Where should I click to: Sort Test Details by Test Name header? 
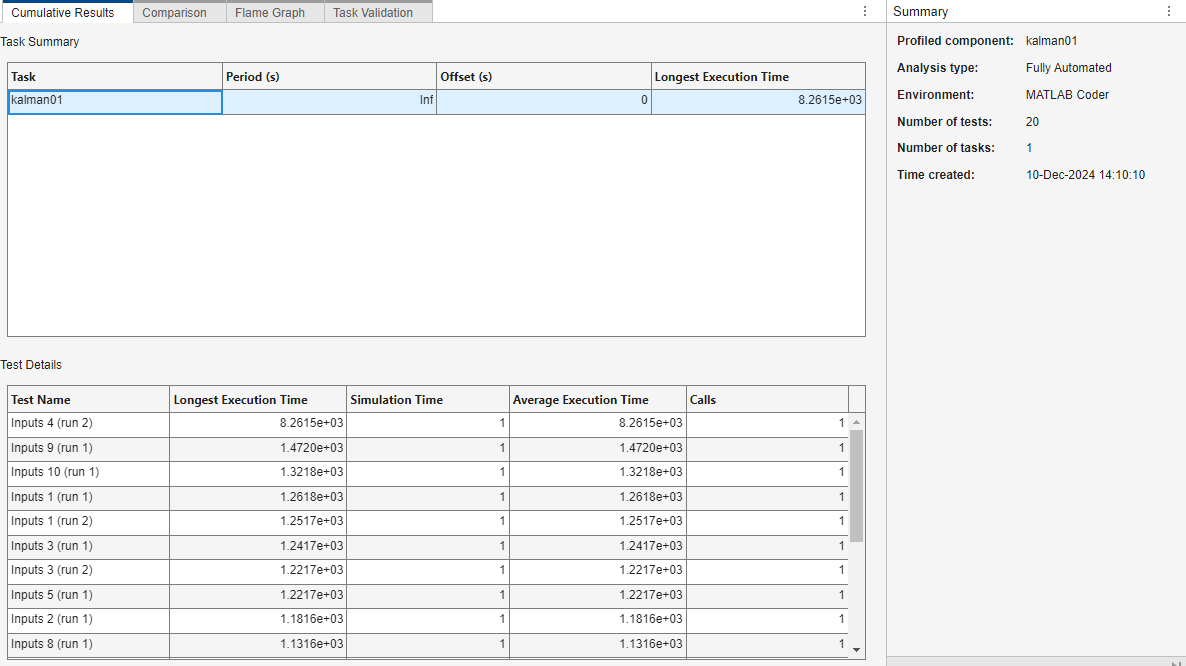coord(87,400)
